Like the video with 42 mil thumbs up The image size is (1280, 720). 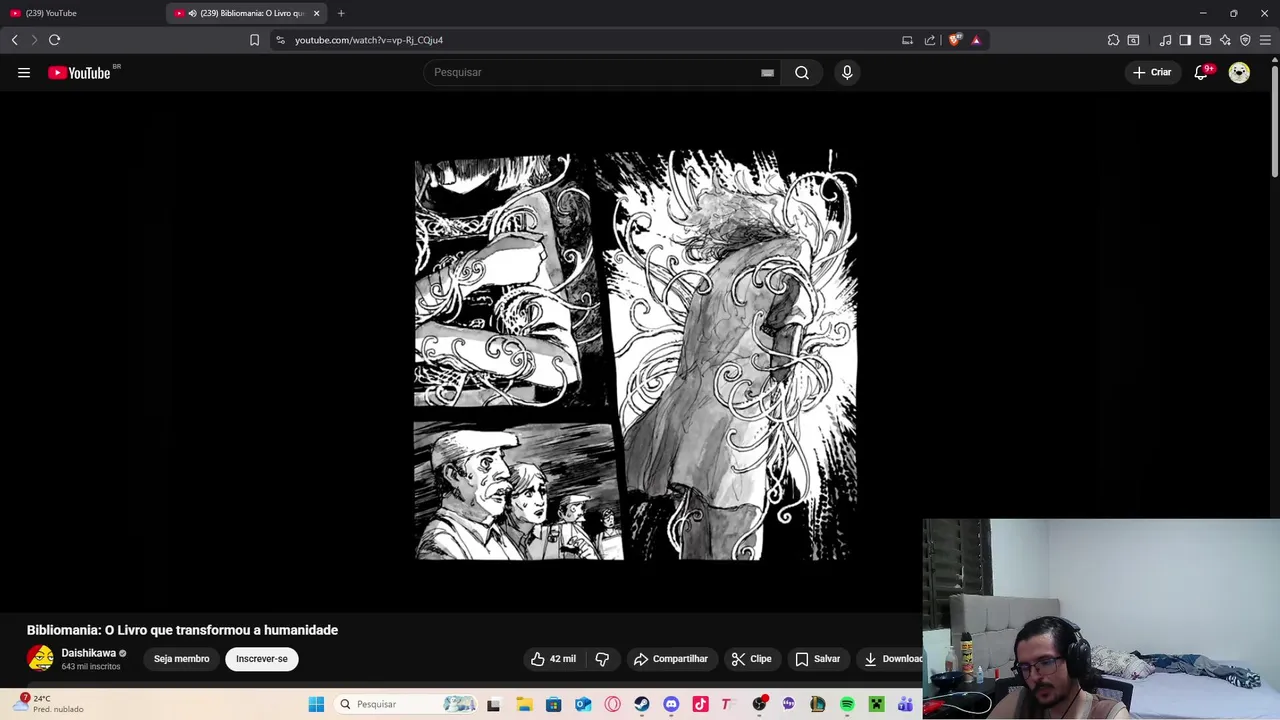553,659
